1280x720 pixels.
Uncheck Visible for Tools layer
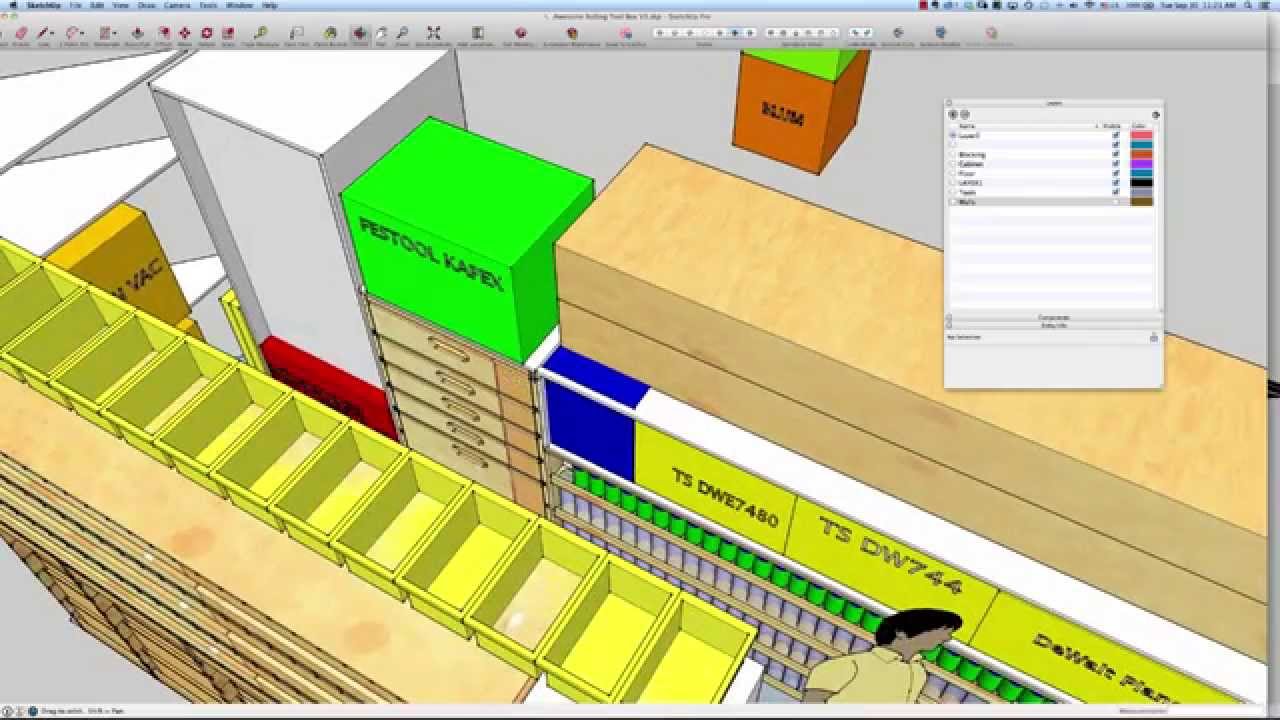(x=1116, y=192)
